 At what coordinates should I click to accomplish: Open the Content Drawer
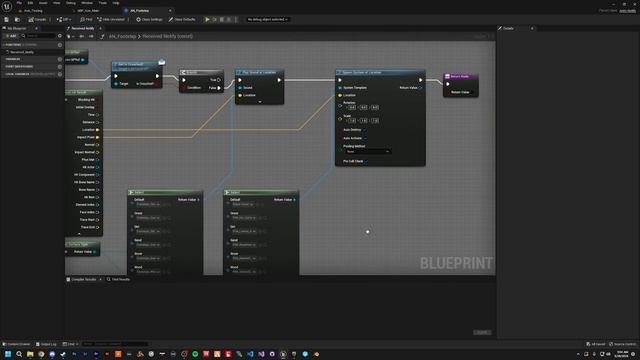[16, 344]
